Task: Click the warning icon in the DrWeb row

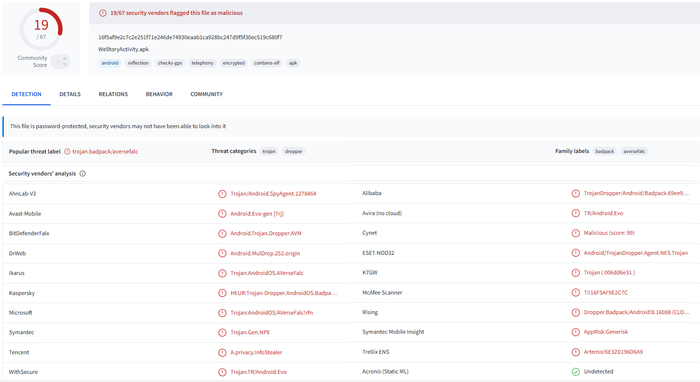Action: (x=222, y=253)
